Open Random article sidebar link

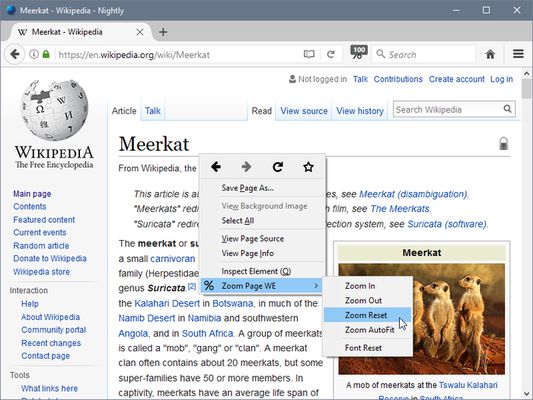click(41, 245)
